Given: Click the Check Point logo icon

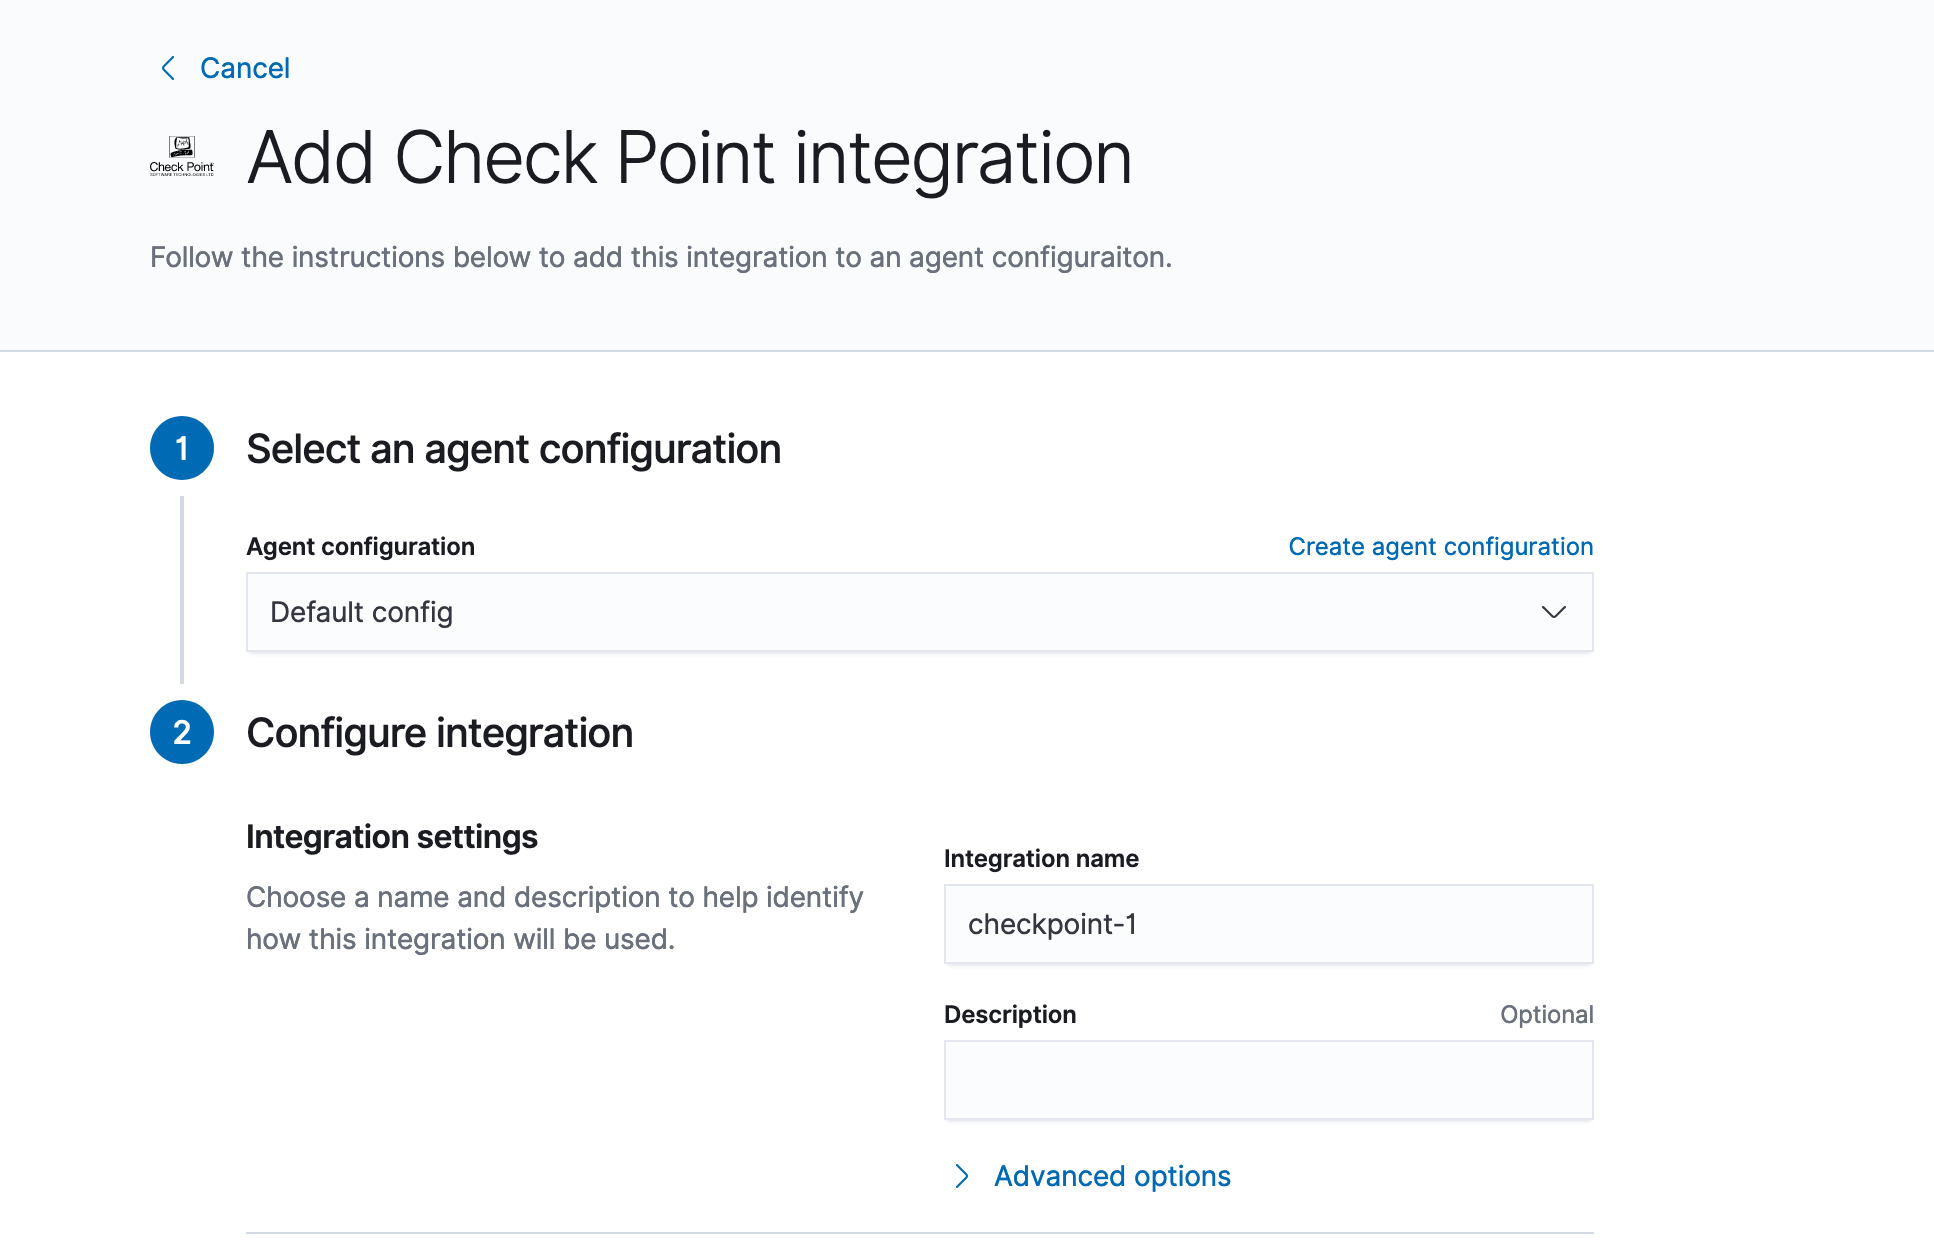Looking at the screenshot, I should coord(181,156).
